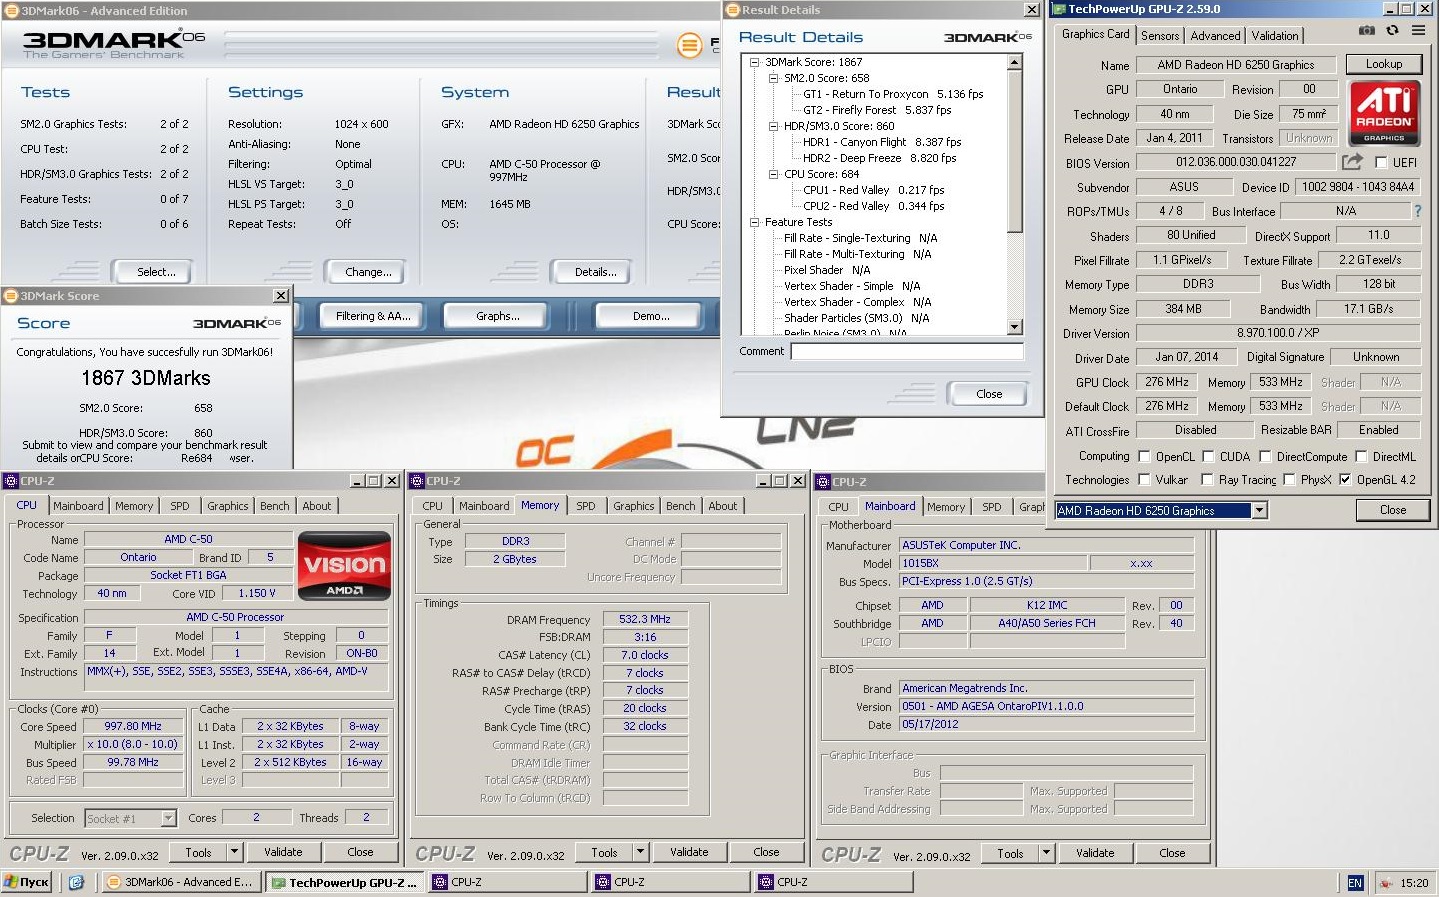Viewport: 1439px width, 897px height.
Task: Switch to TechPowerUp GPU-Z taskbar button
Action: tap(345, 882)
